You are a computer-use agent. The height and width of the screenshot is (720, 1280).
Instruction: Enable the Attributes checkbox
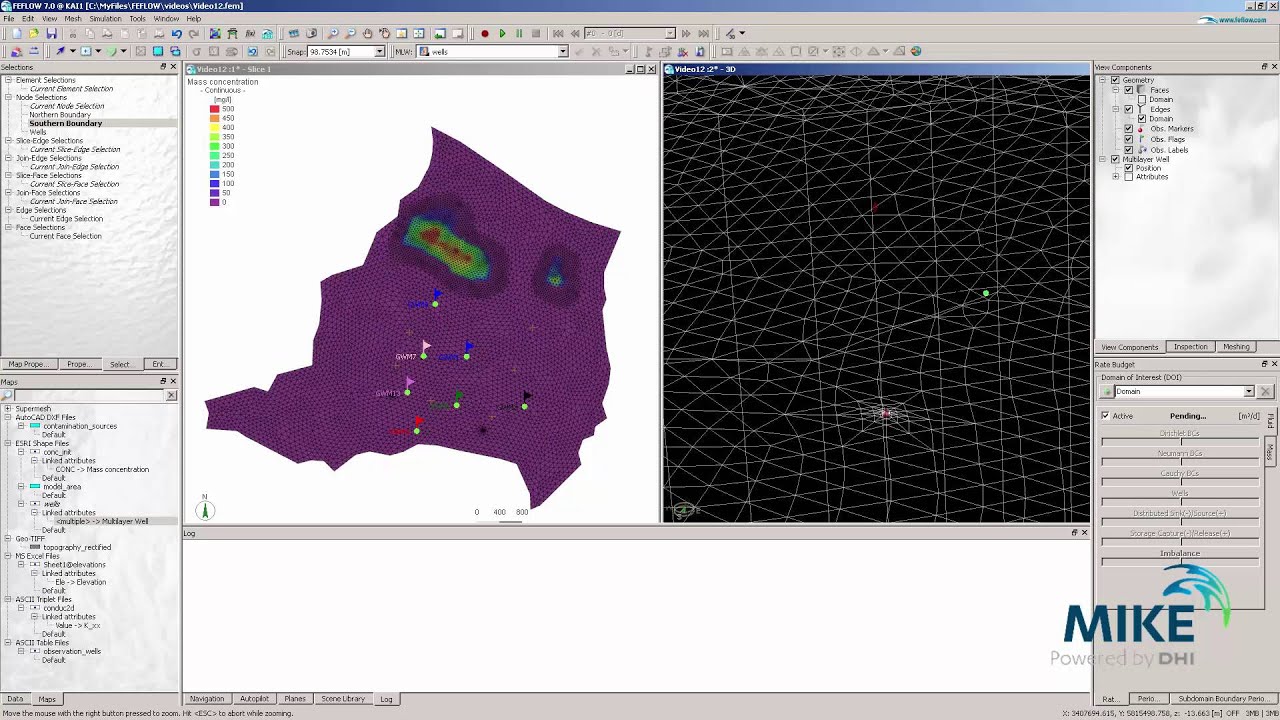(1128, 177)
